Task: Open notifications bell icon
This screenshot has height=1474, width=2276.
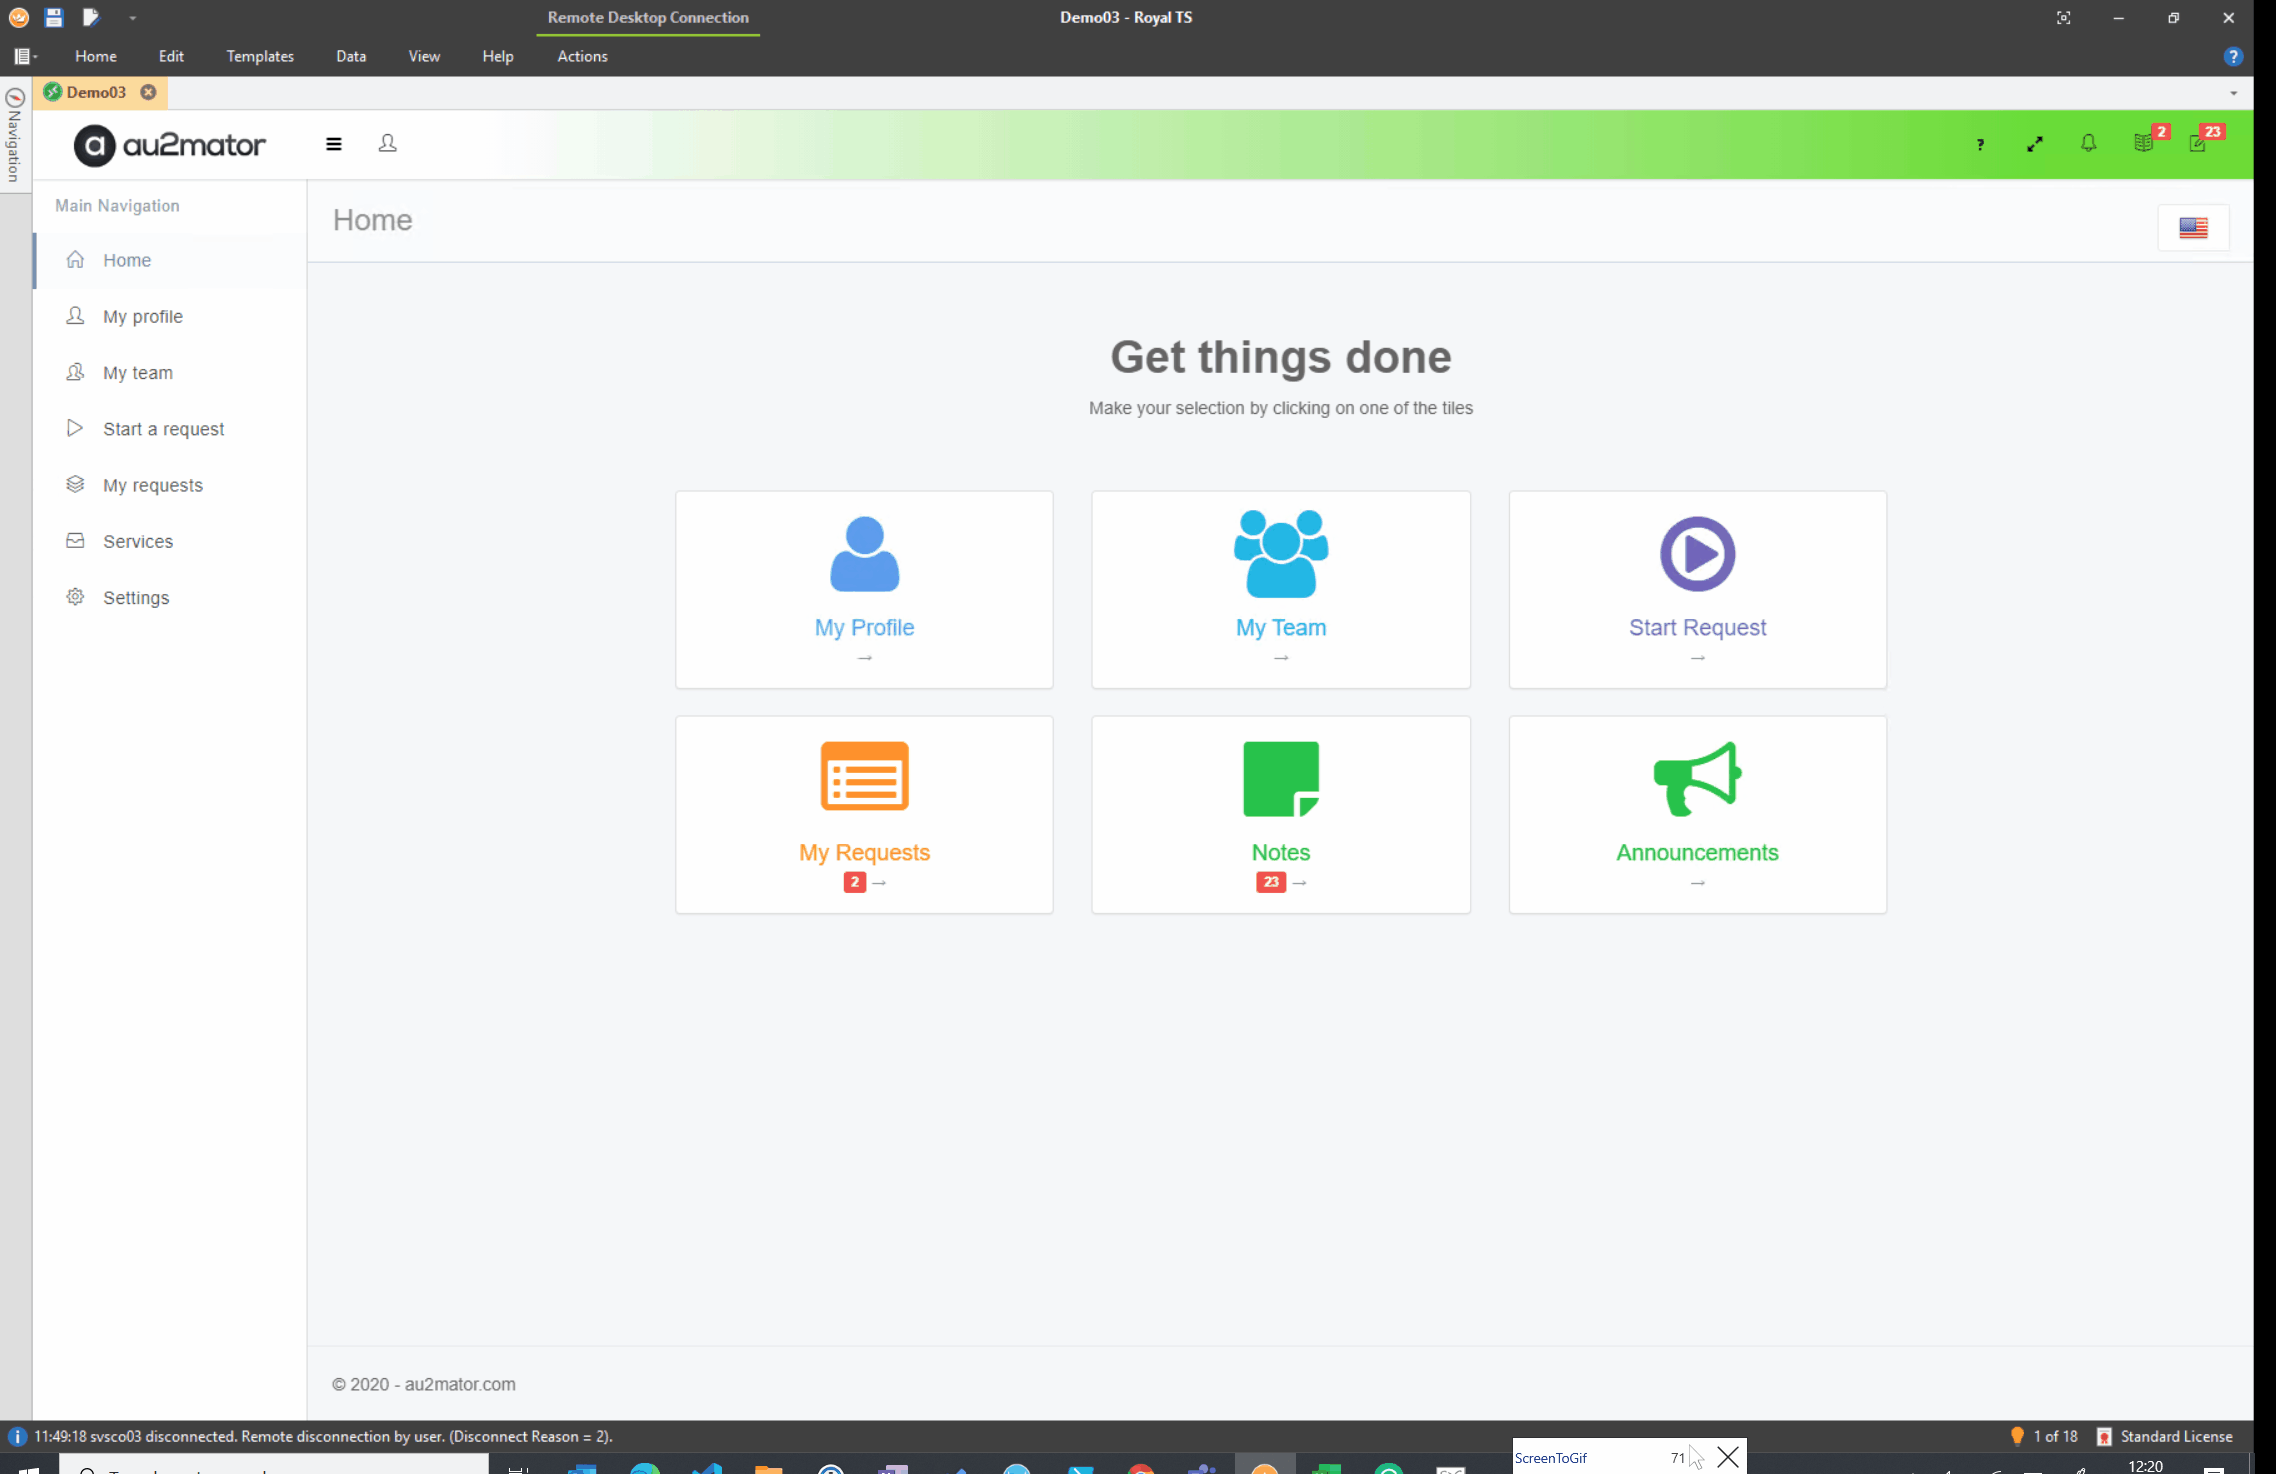Action: click(x=2089, y=144)
